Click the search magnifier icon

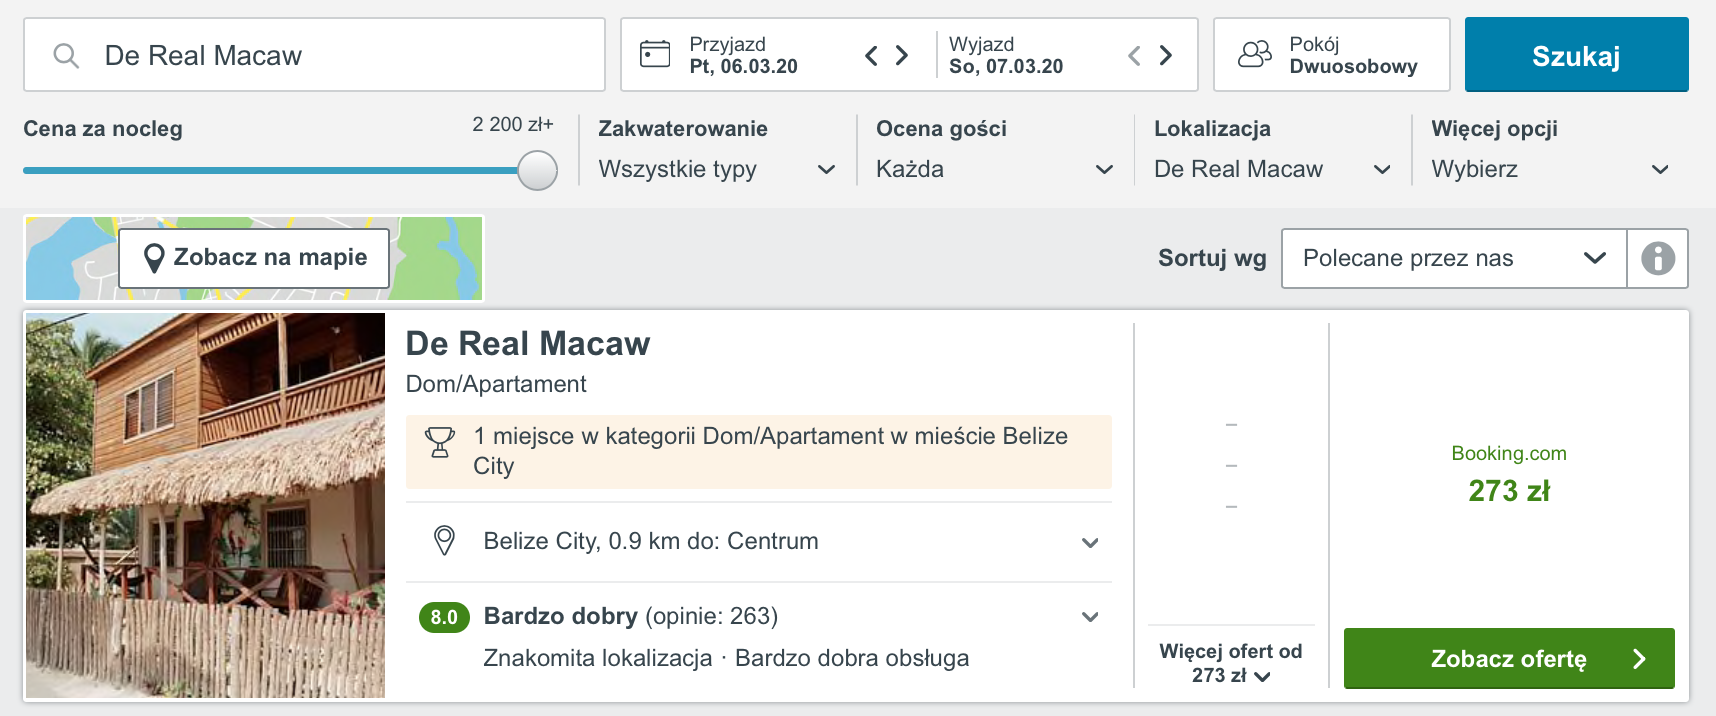66,56
